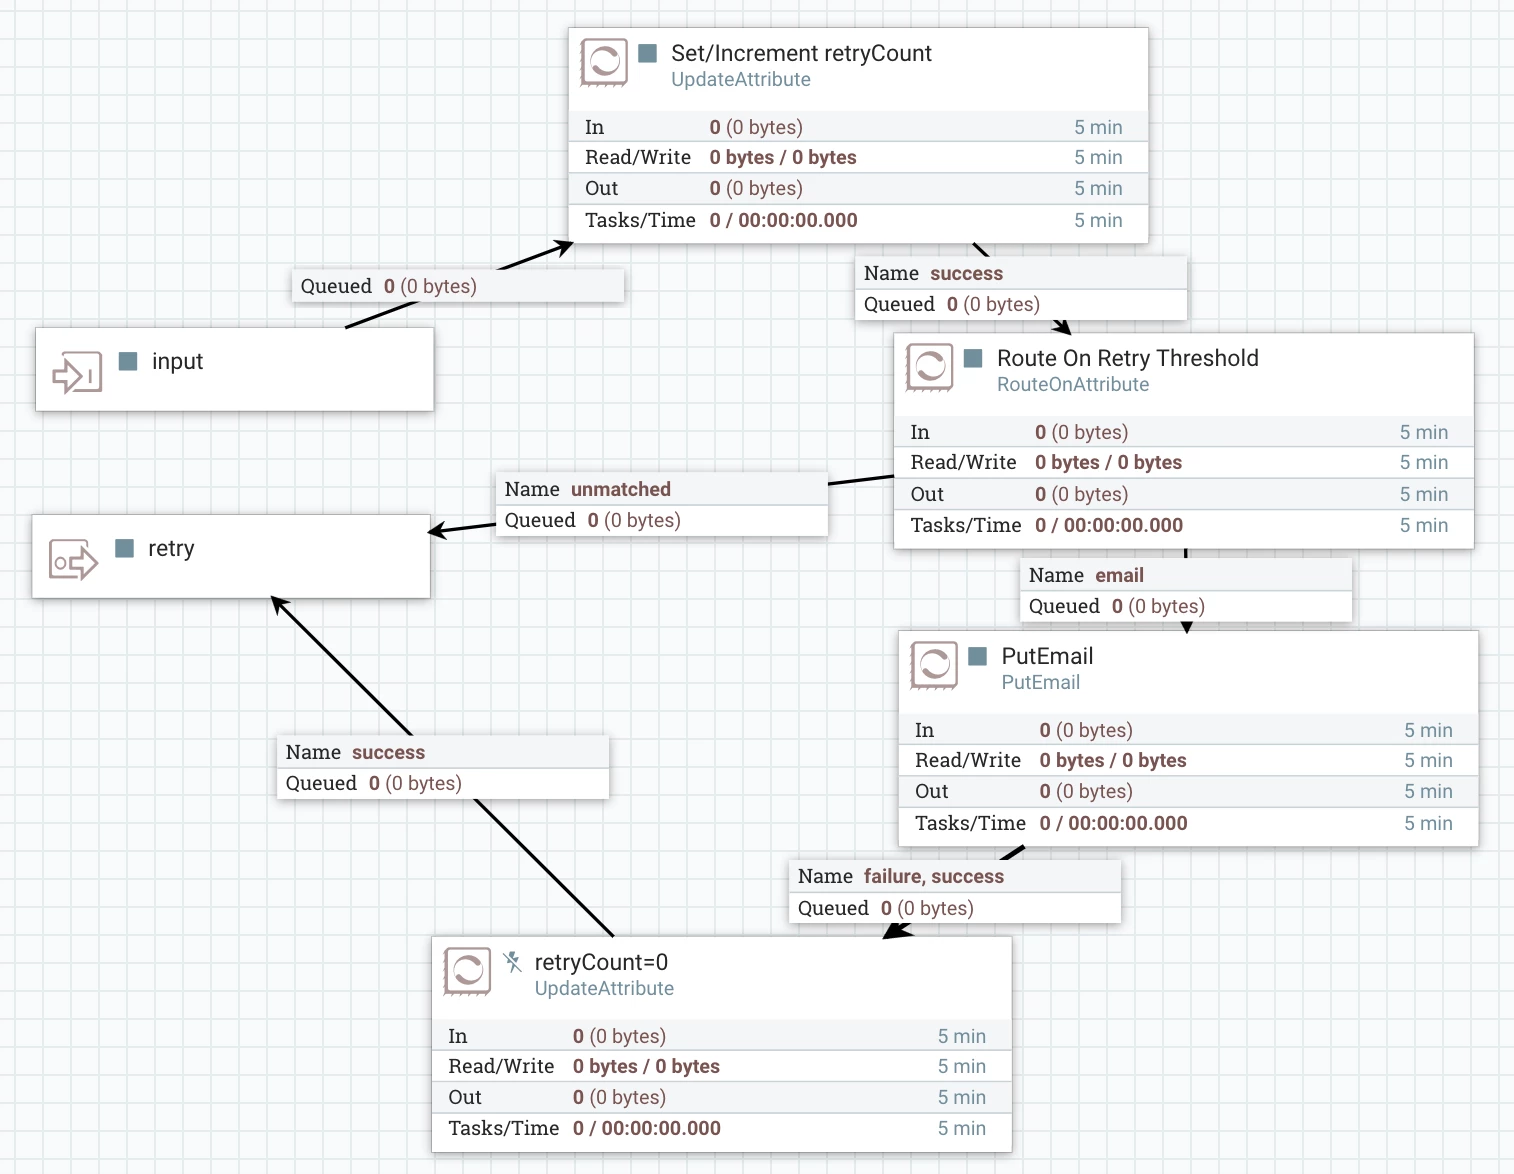Screen dimensions: 1514x1174
Task: Click the RouteOnAttribute type label
Action: click(1073, 385)
